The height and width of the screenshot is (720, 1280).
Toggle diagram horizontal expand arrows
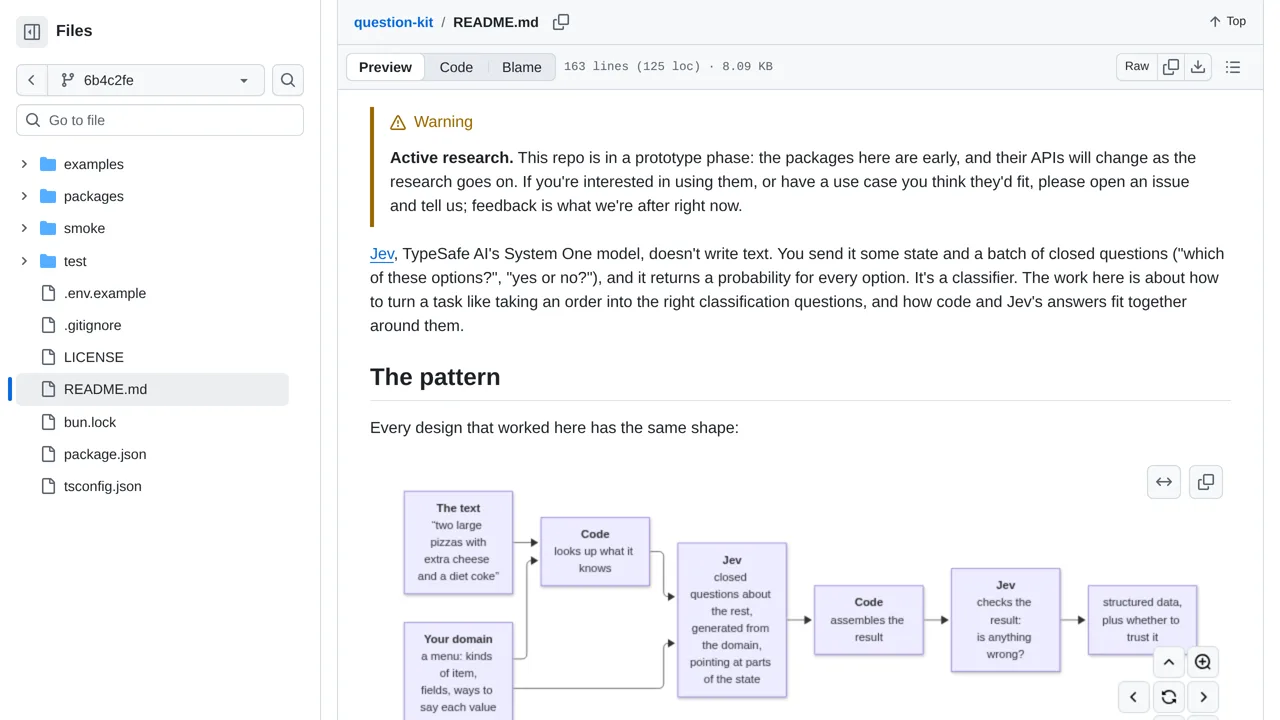click(1164, 482)
